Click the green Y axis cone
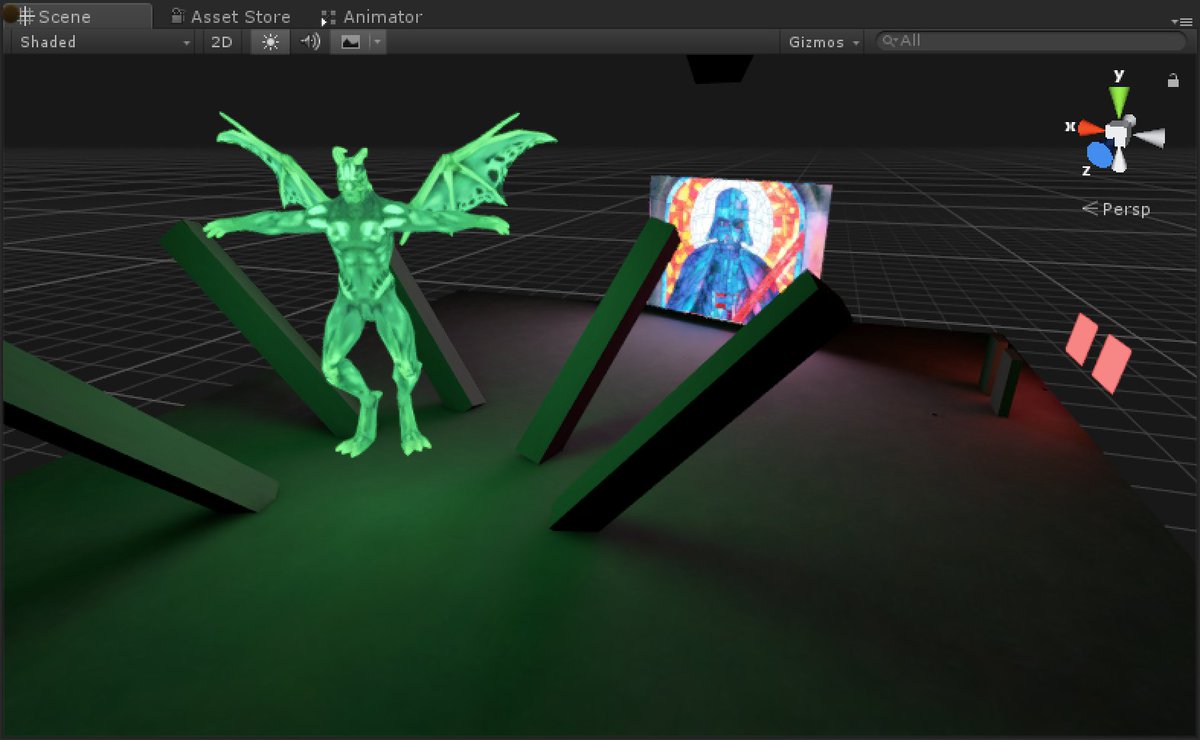 [1119, 100]
